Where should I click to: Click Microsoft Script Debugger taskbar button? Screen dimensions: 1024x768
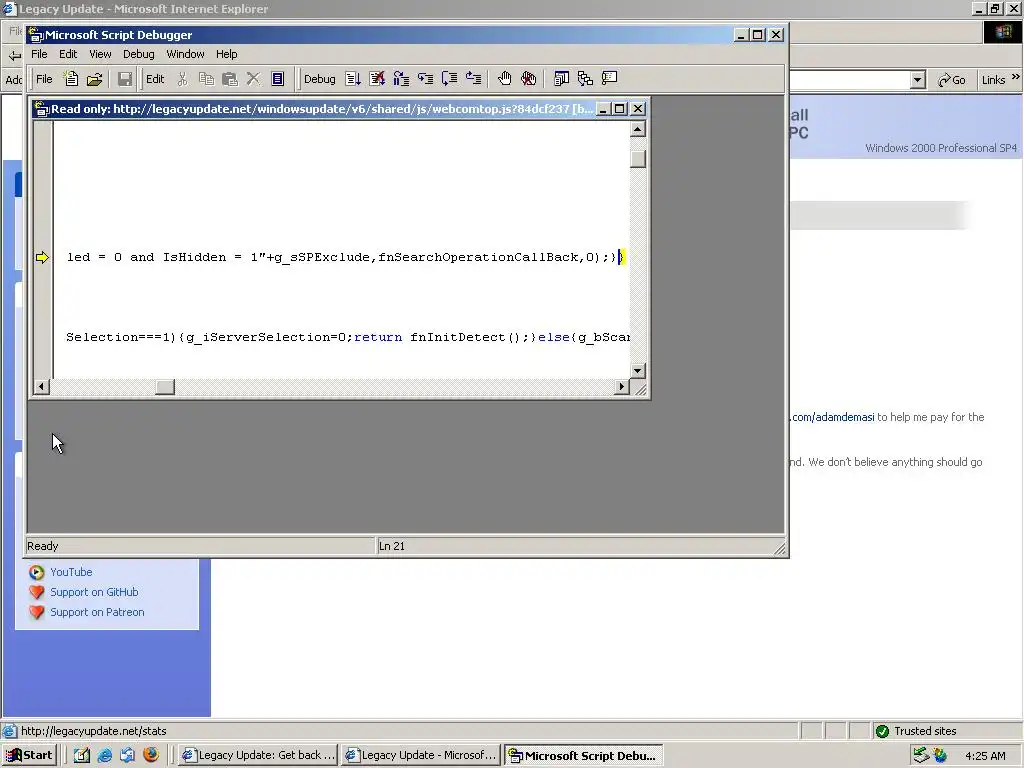coord(584,756)
